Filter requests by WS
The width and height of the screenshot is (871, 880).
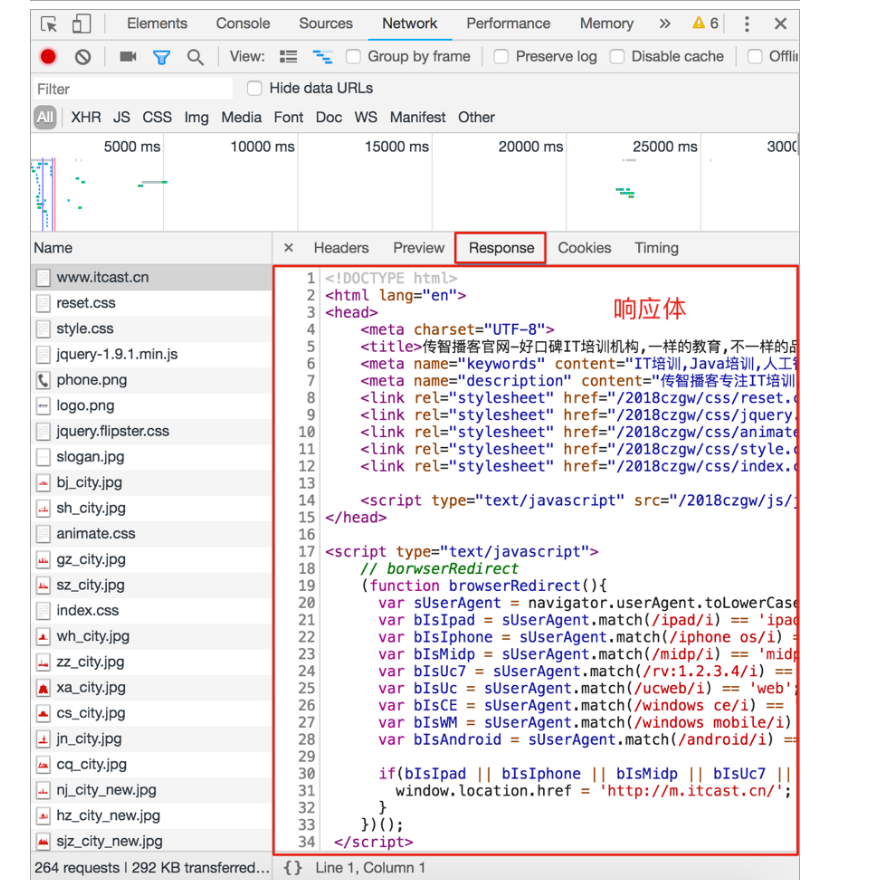(x=366, y=117)
